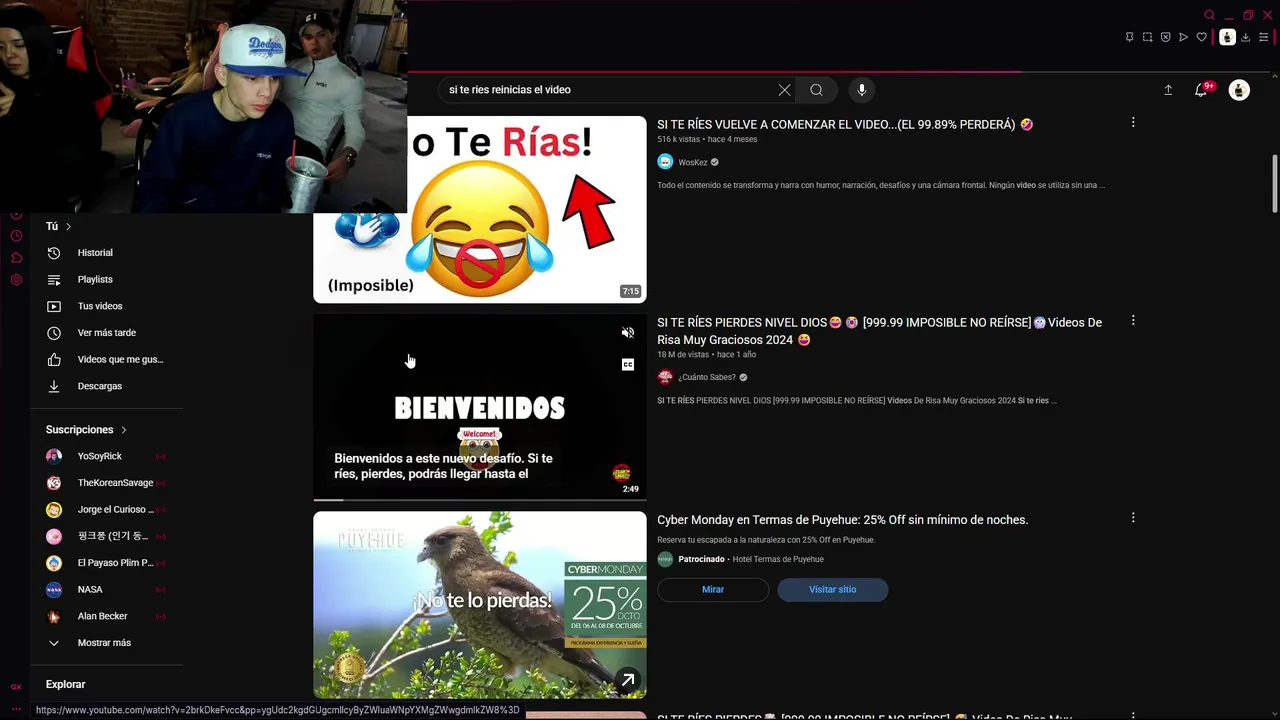This screenshot has width=1280, height=720.
Task: Open SI TE RÍES PIERDES NIVEL DIOS title
Action: (x=880, y=331)
